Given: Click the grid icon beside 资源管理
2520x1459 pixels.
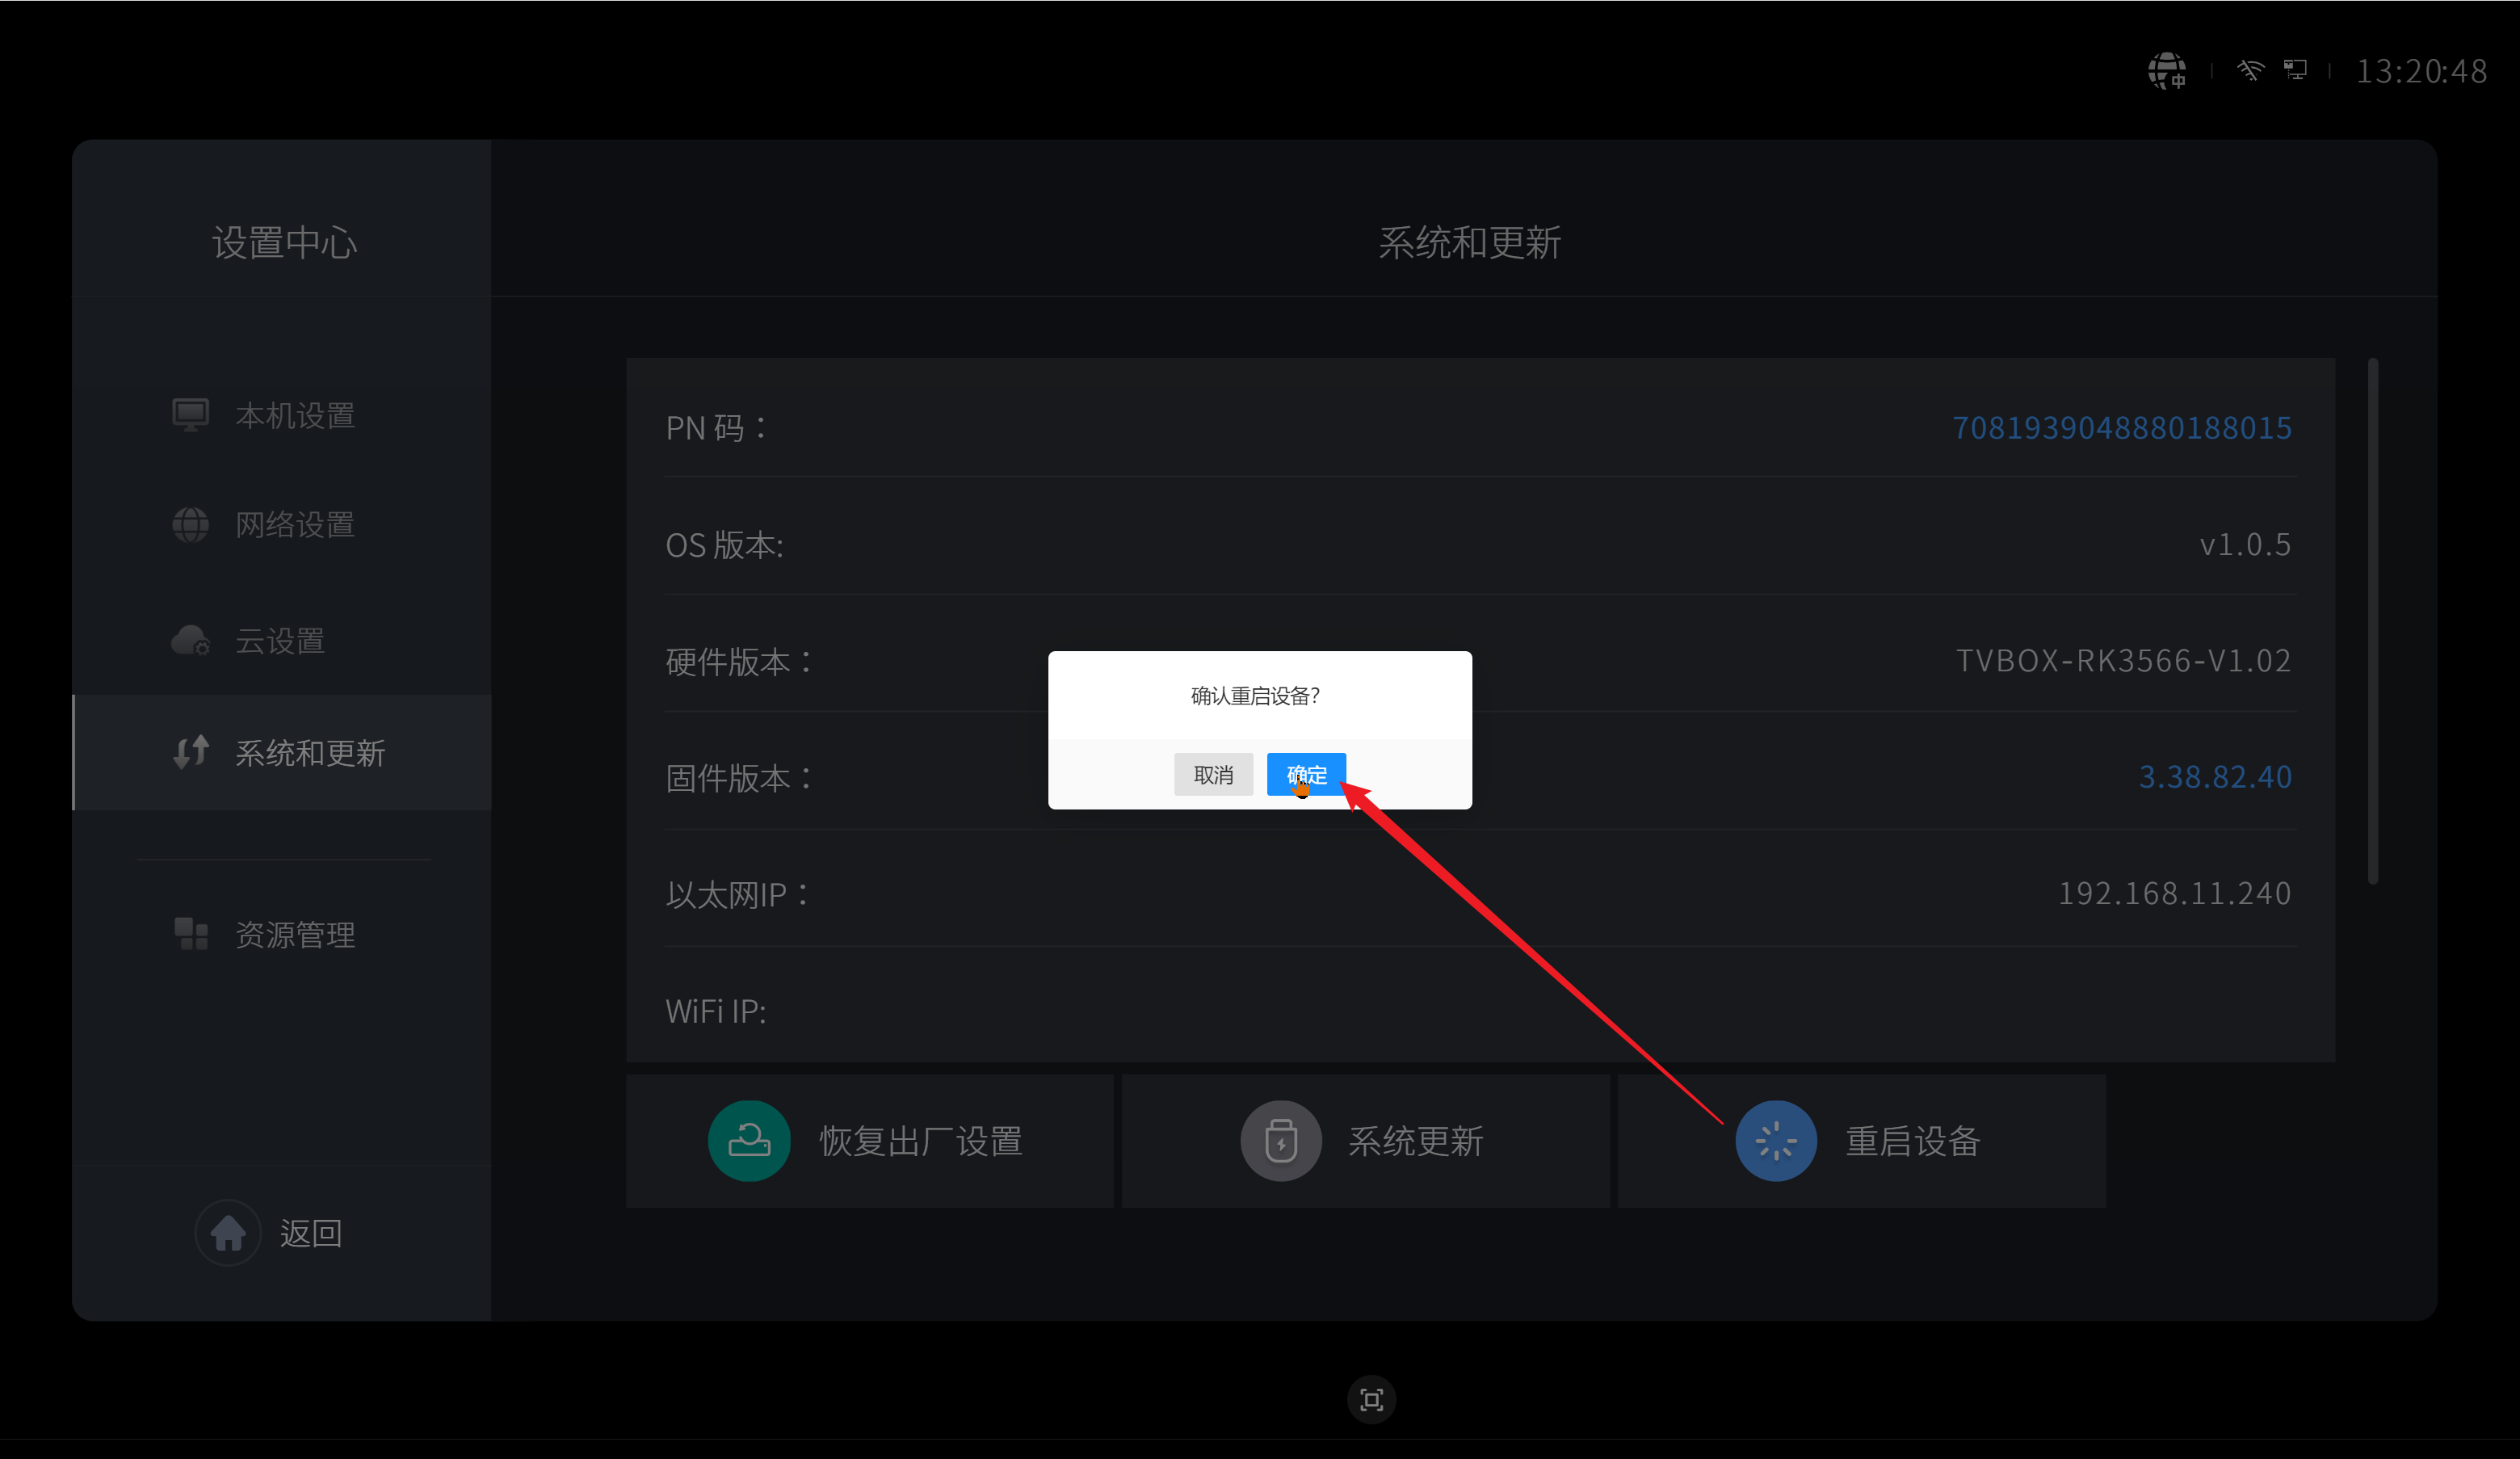Looking at the screenshot, I should click(190, 934).
